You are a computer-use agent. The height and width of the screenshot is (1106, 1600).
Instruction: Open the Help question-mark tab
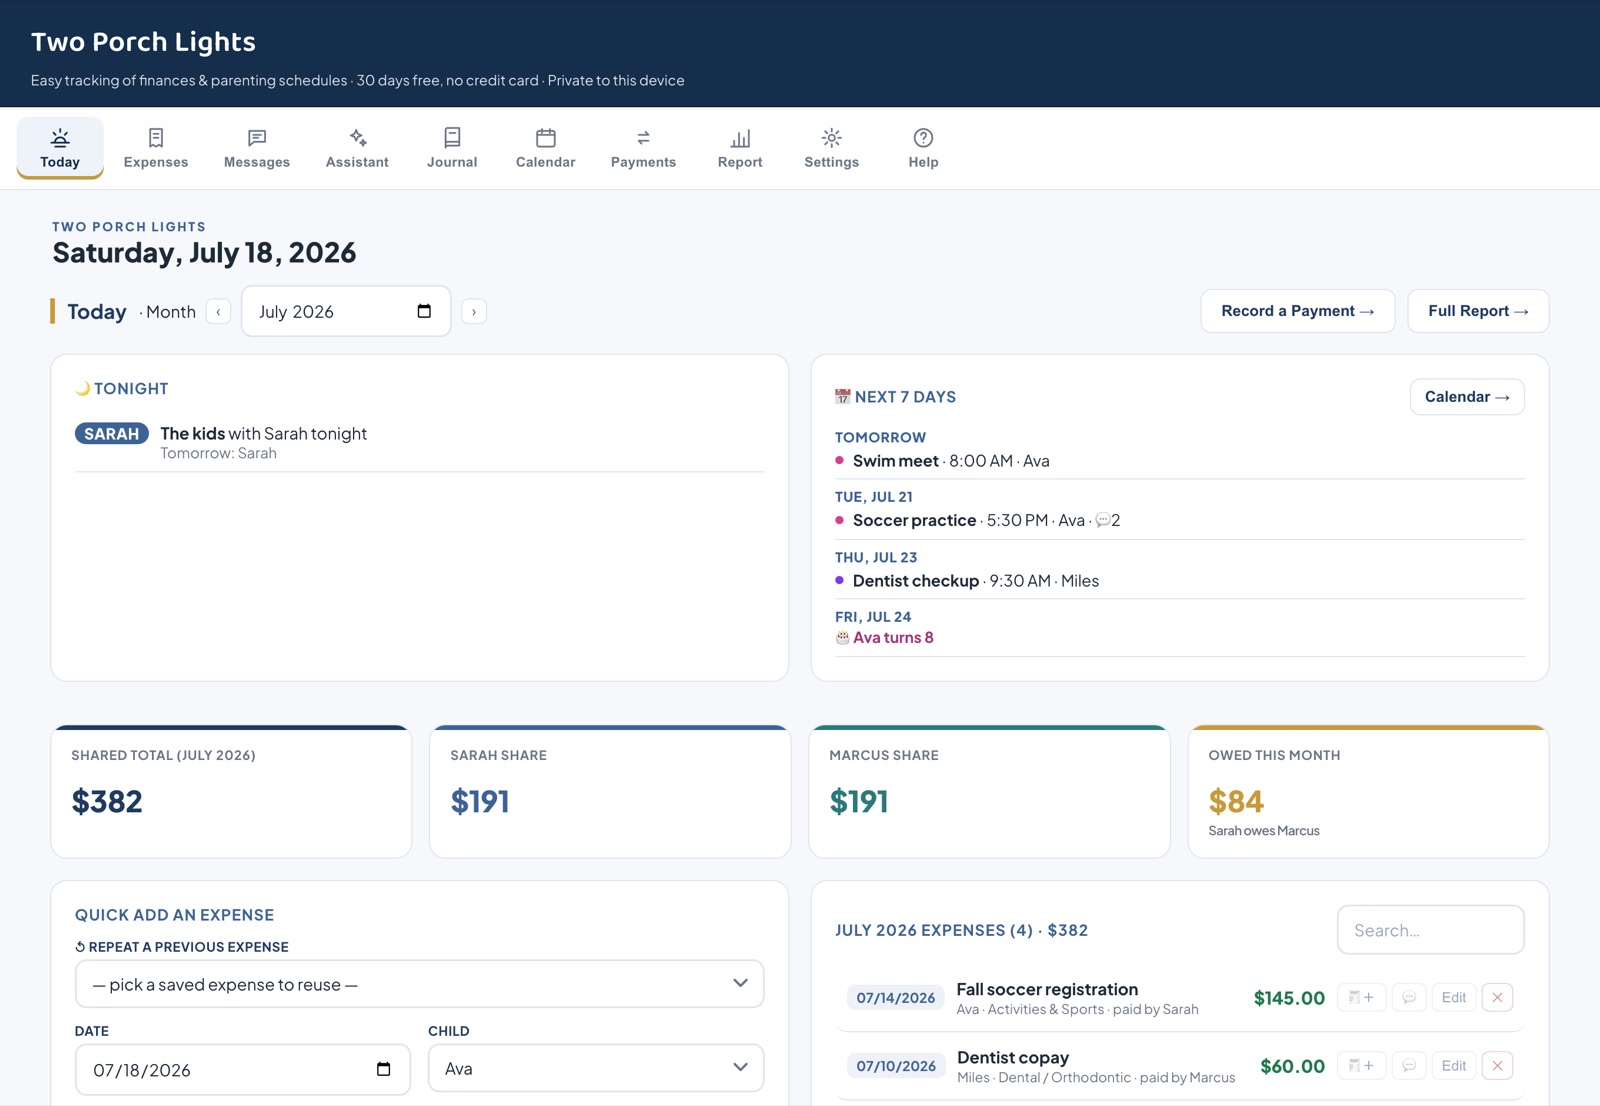[x=923, y=148]
